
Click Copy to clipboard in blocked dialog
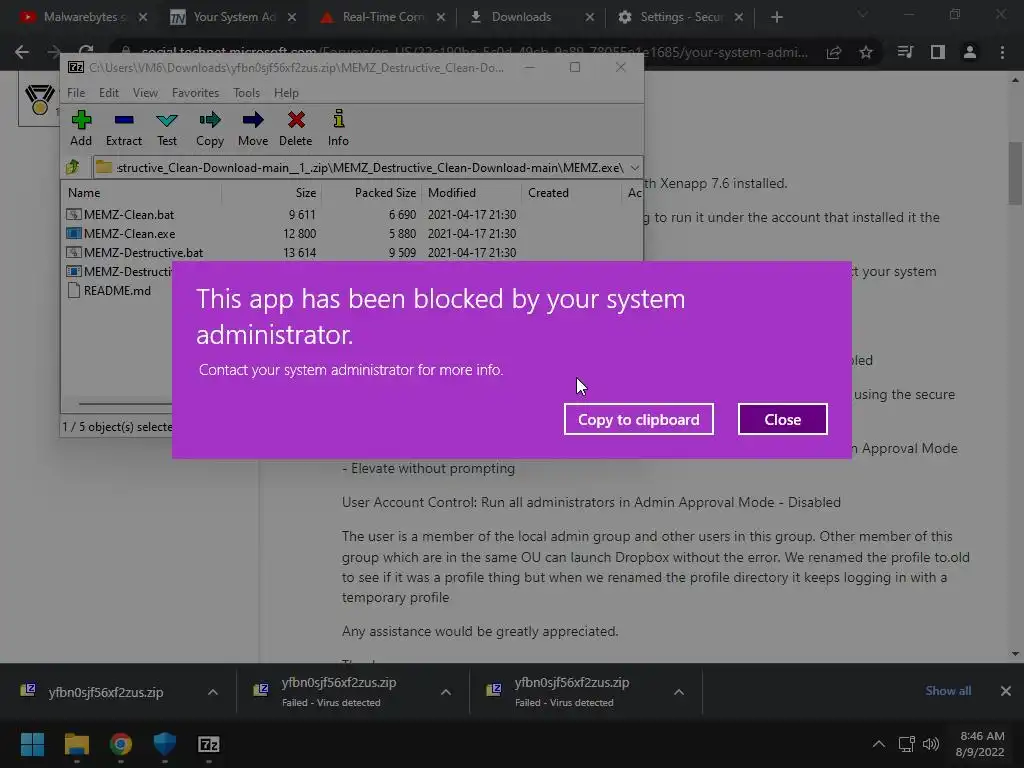tap(639, 419)
